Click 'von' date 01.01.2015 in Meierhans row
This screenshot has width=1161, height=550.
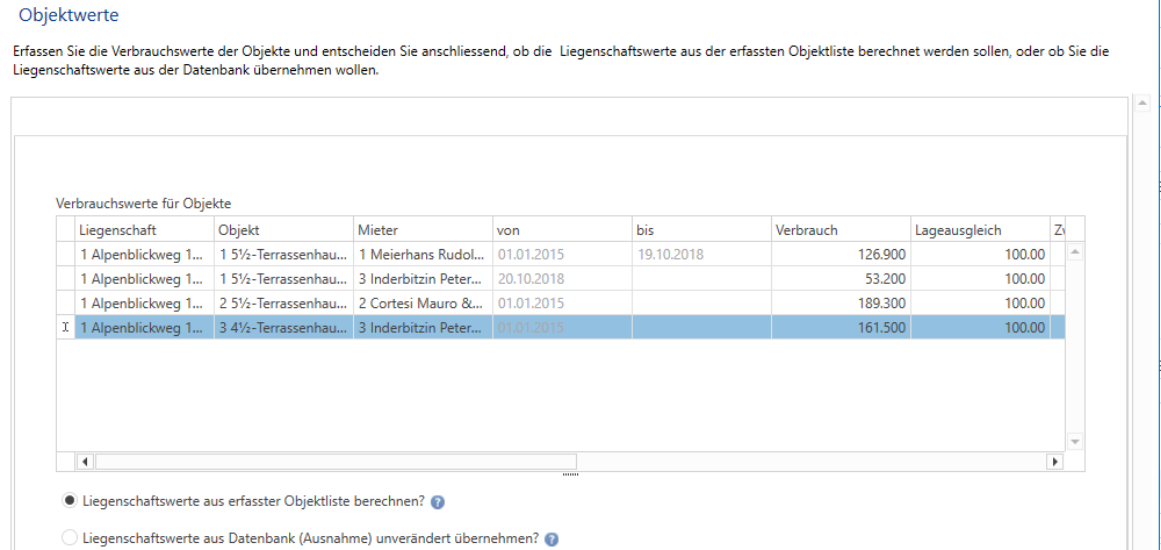click(x=562, y=255)
